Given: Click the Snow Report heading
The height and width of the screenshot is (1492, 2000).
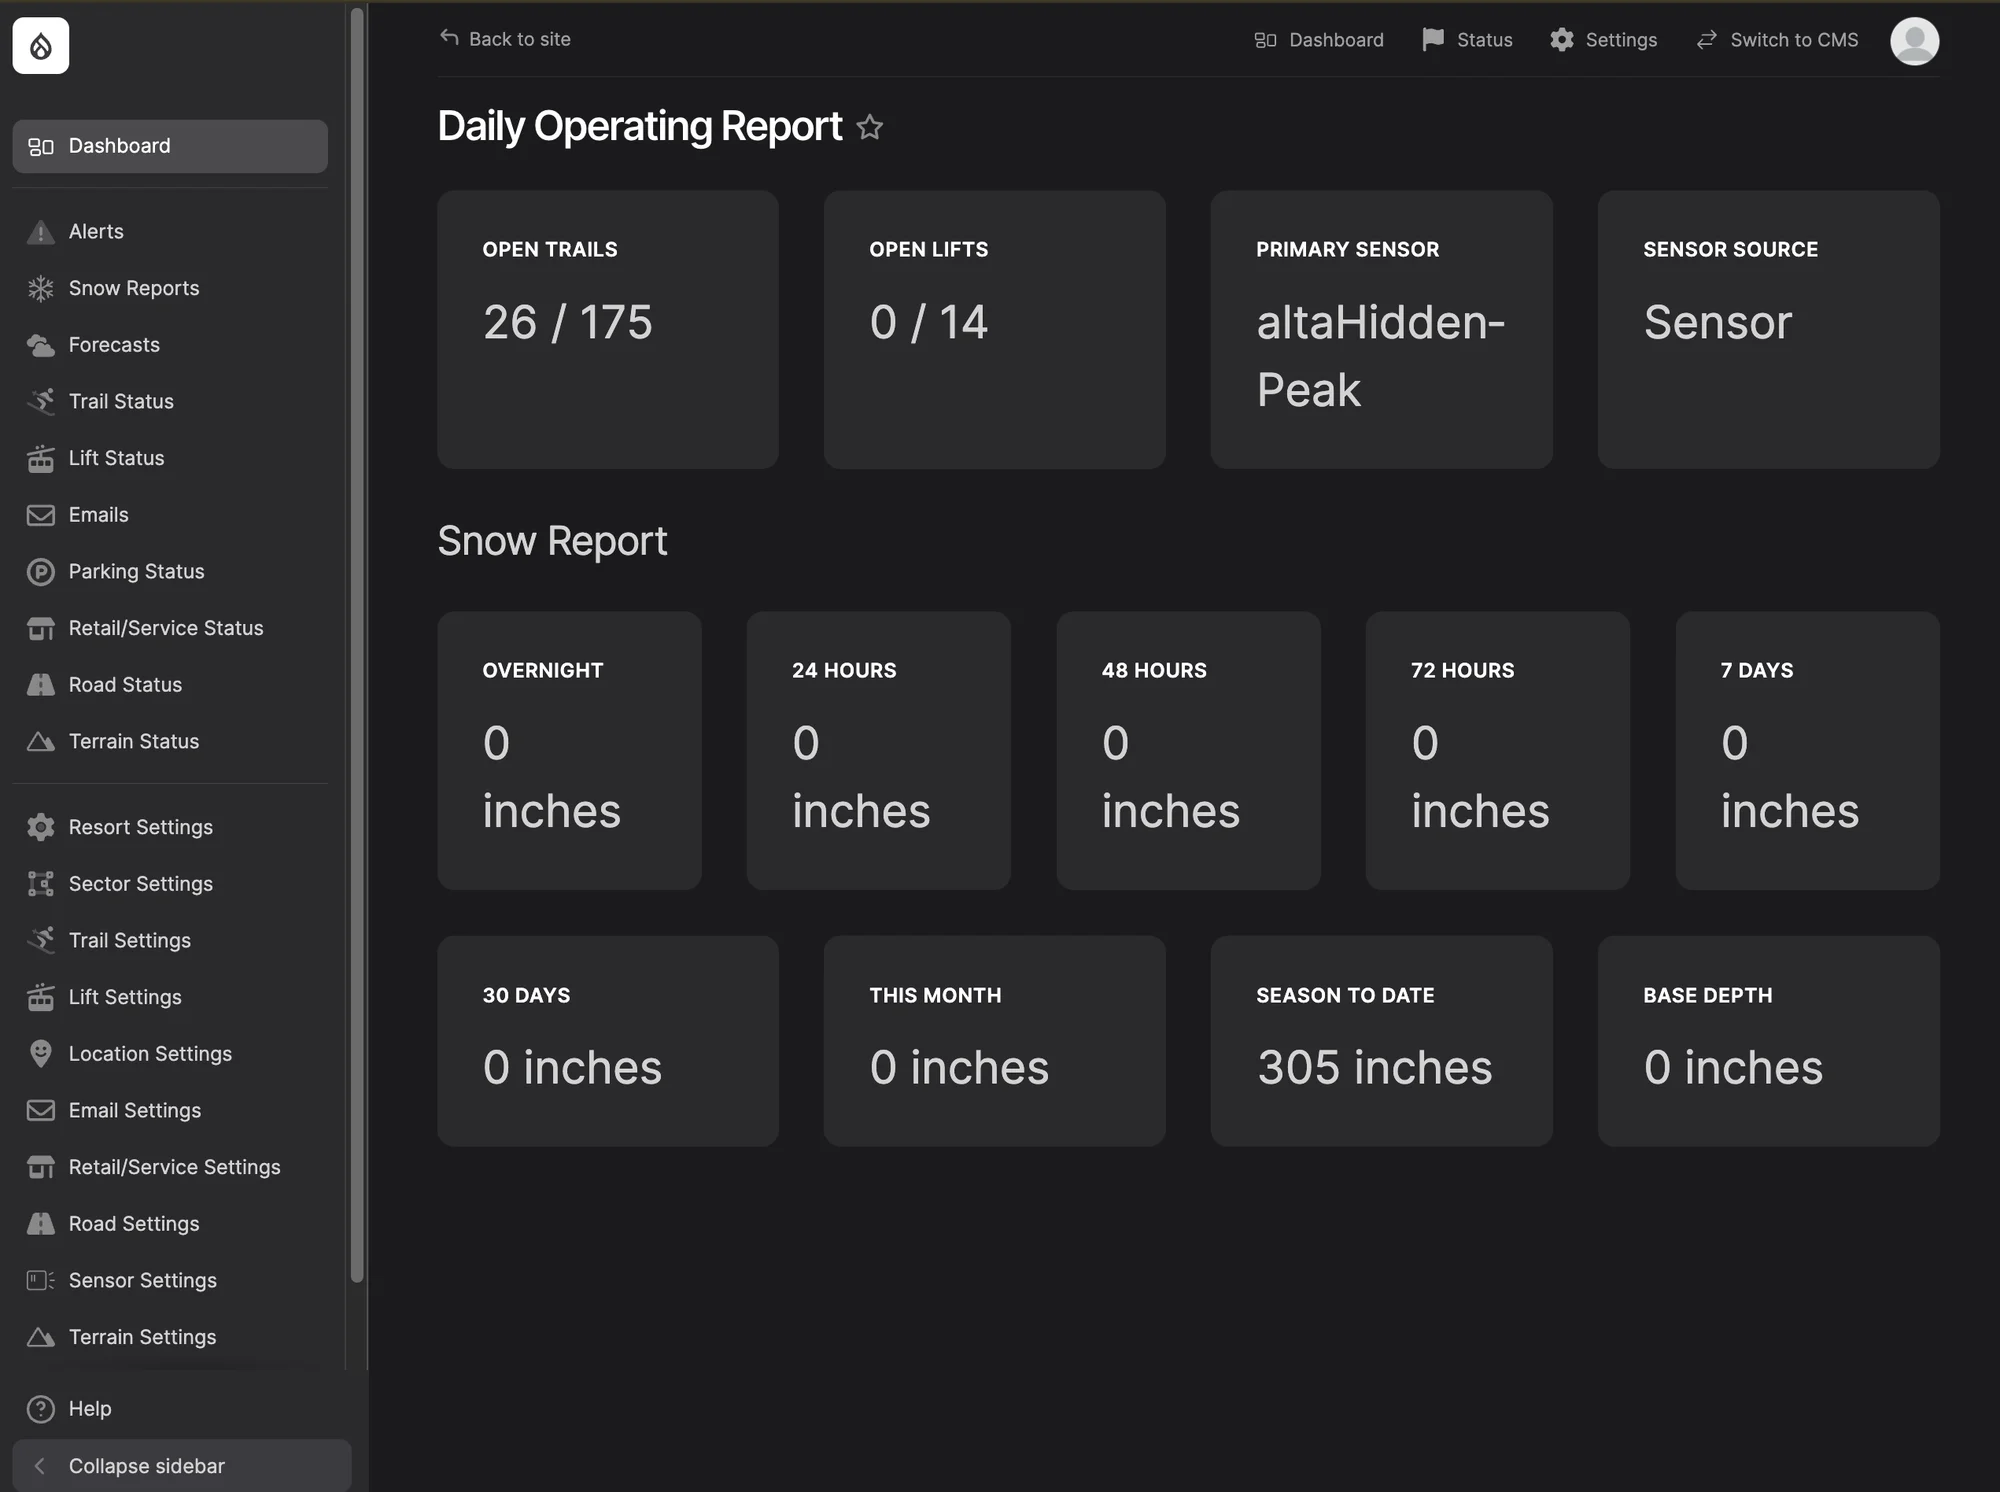Looking at the screenshot, I should (x=552, y=541).
